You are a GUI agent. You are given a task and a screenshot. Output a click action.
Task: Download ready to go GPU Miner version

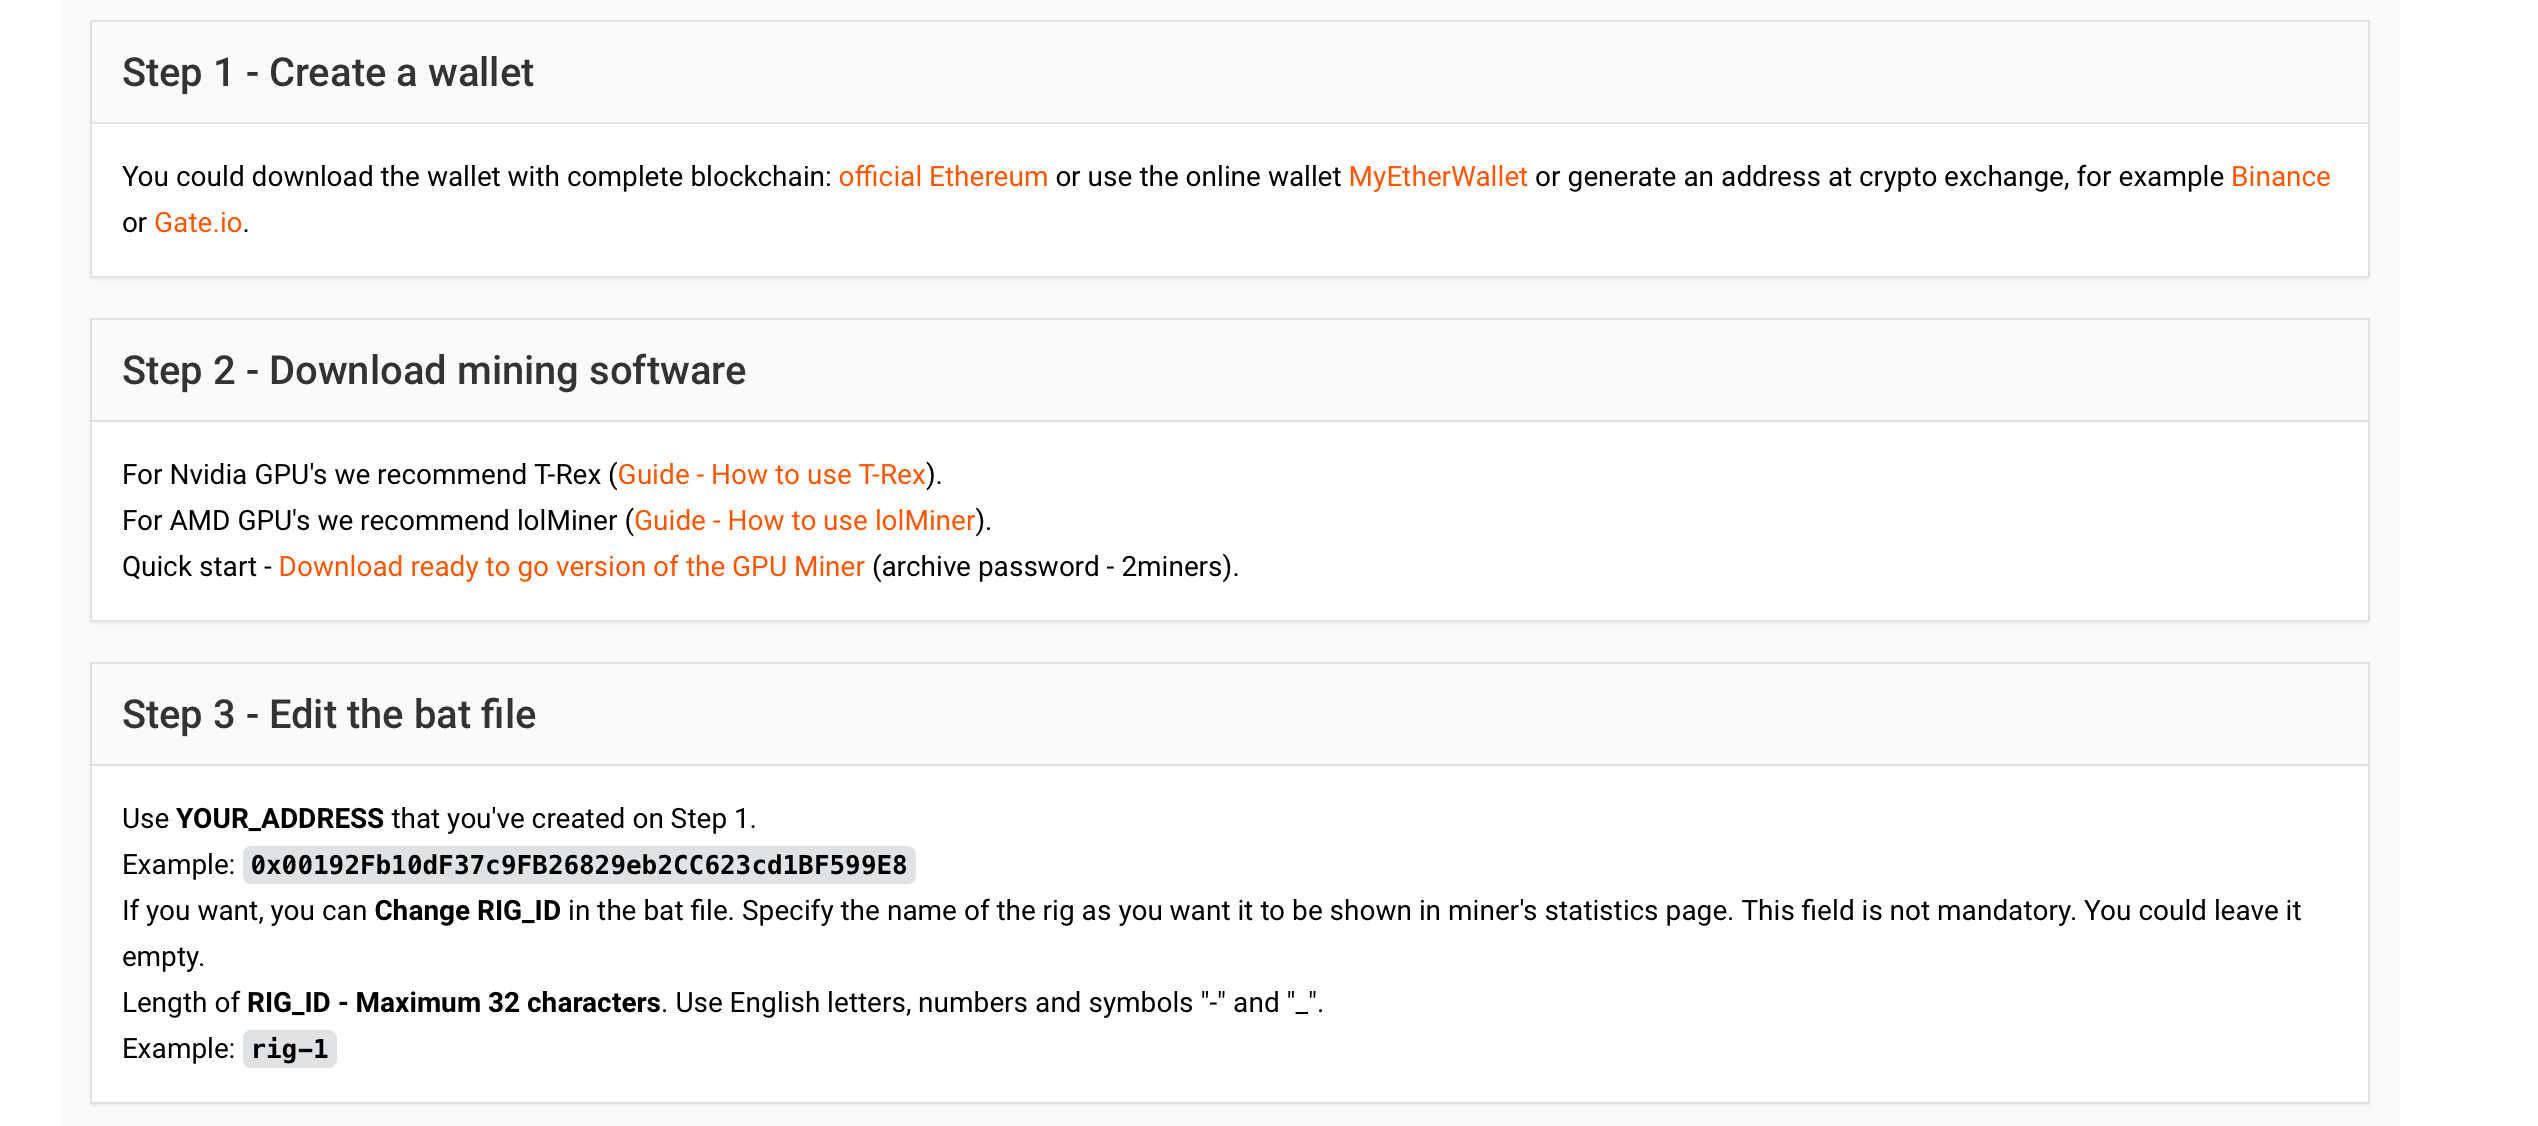point(571,567)
